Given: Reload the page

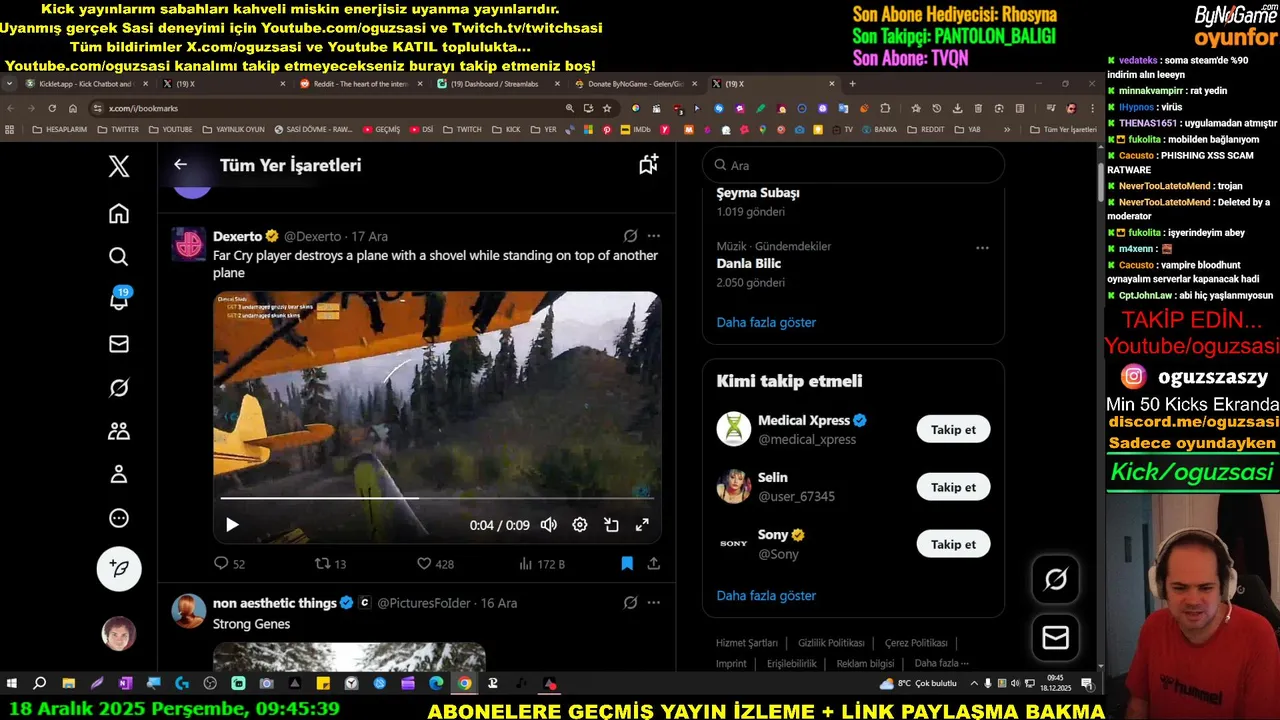Looking at the screenshot, I should click(x=52, y=108).
